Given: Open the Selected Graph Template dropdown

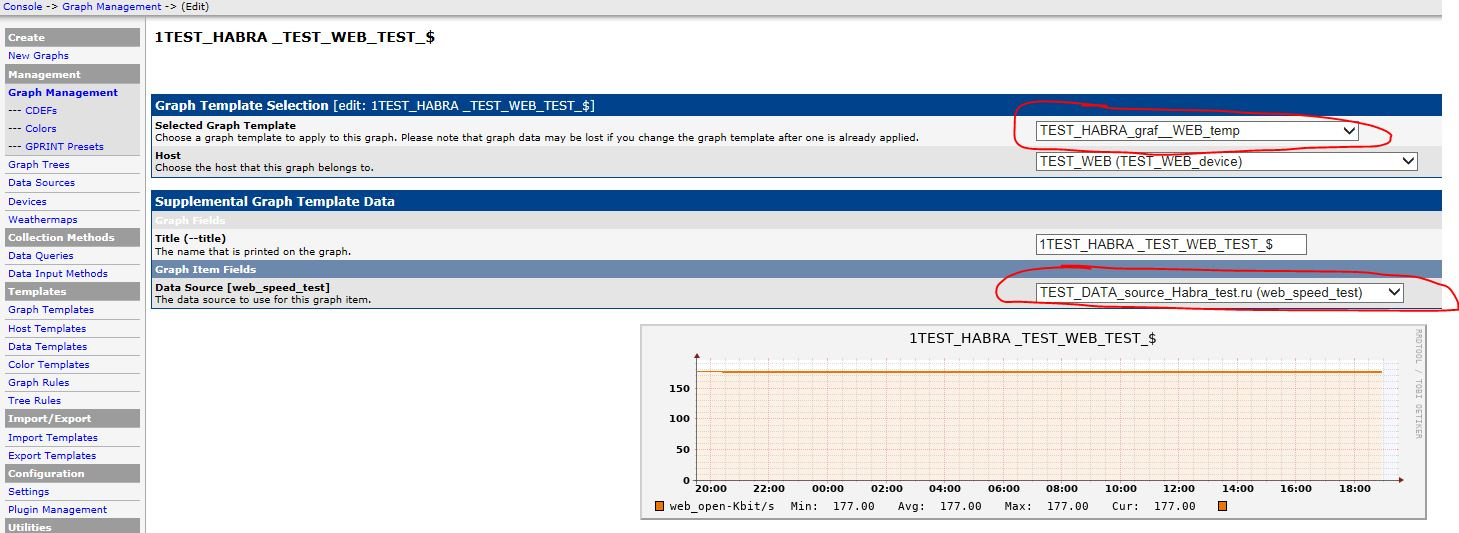Looking at the screenshot, I should click(1197, 131).
